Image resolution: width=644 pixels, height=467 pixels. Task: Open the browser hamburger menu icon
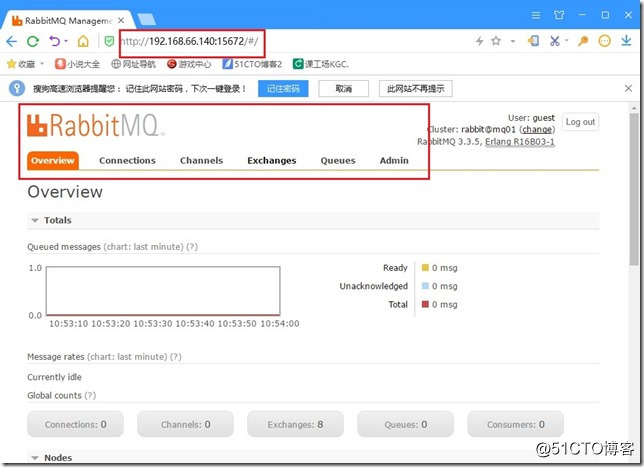pyautogui.click(x=536, y=16)
